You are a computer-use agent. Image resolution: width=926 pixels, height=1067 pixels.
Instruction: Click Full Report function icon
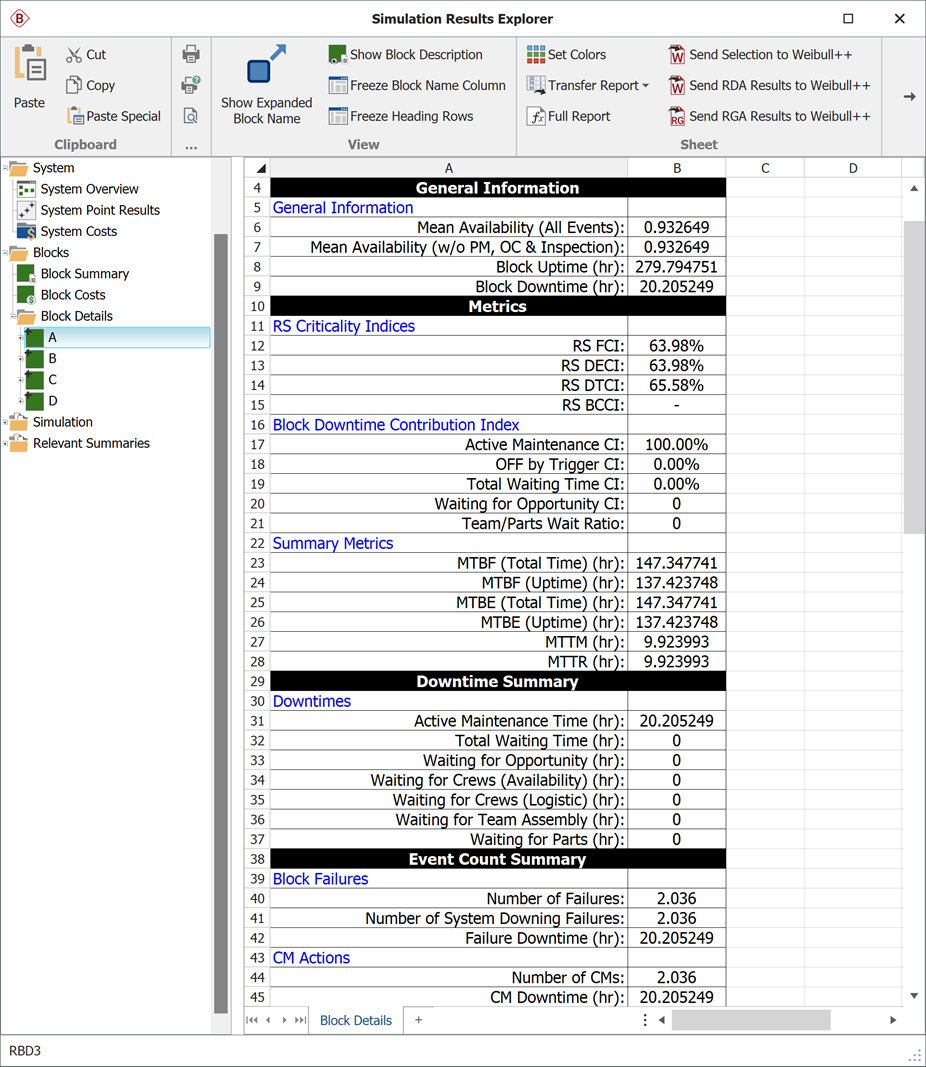coord(537,116)
